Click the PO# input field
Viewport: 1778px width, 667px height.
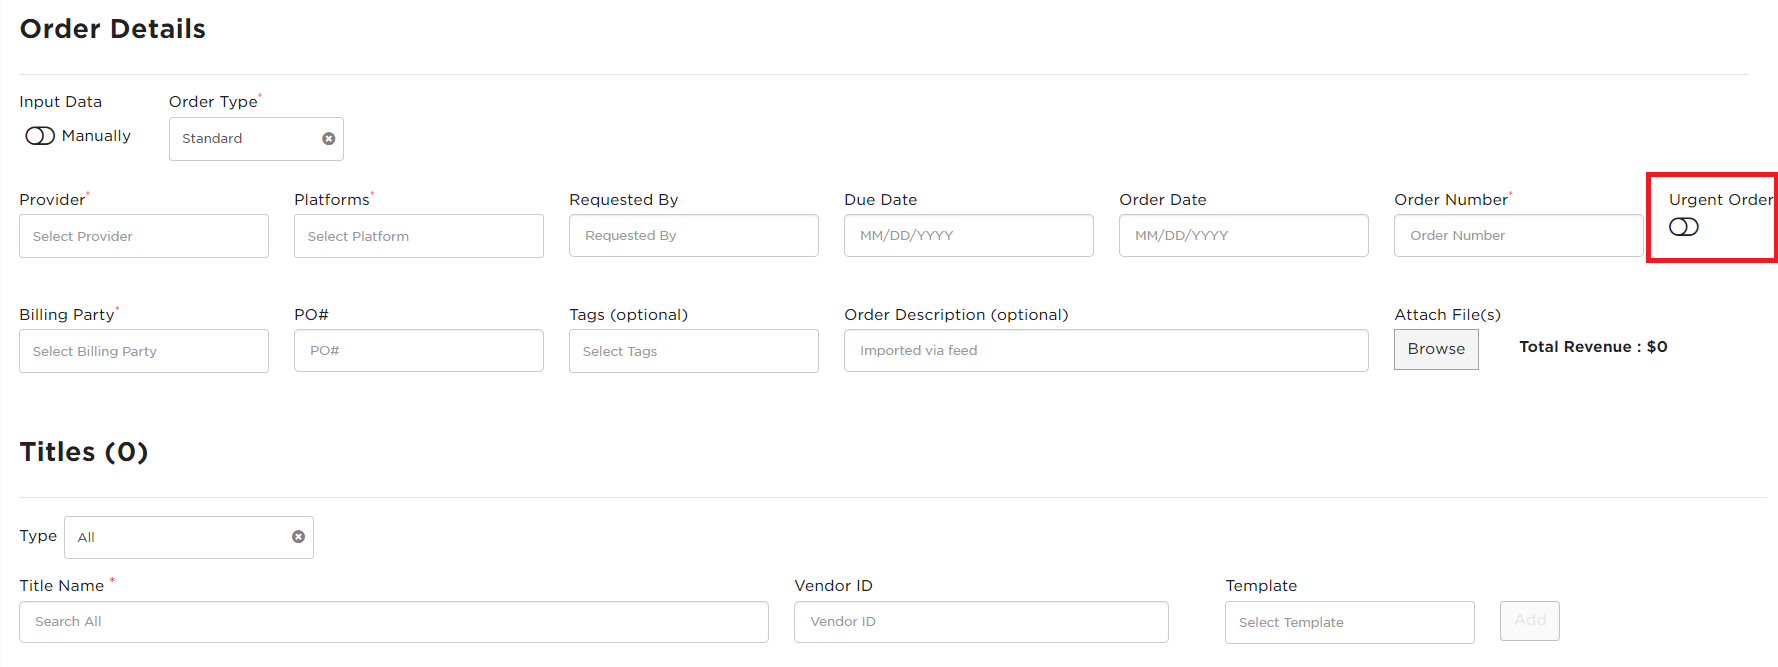[x=419, y=350]
